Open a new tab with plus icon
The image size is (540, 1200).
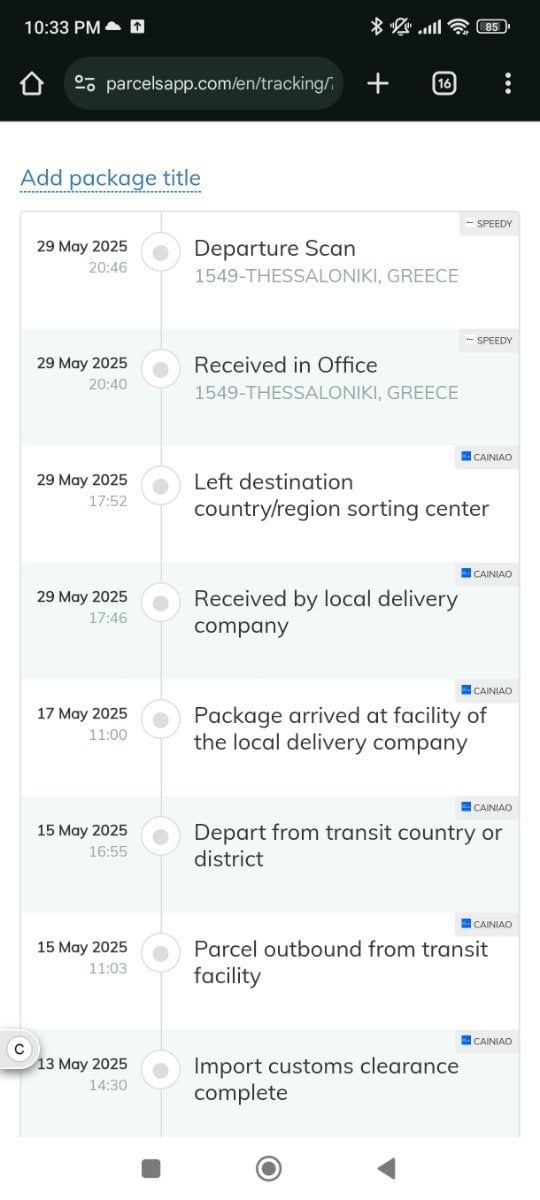pyautogui.click(x=378, y=84)
